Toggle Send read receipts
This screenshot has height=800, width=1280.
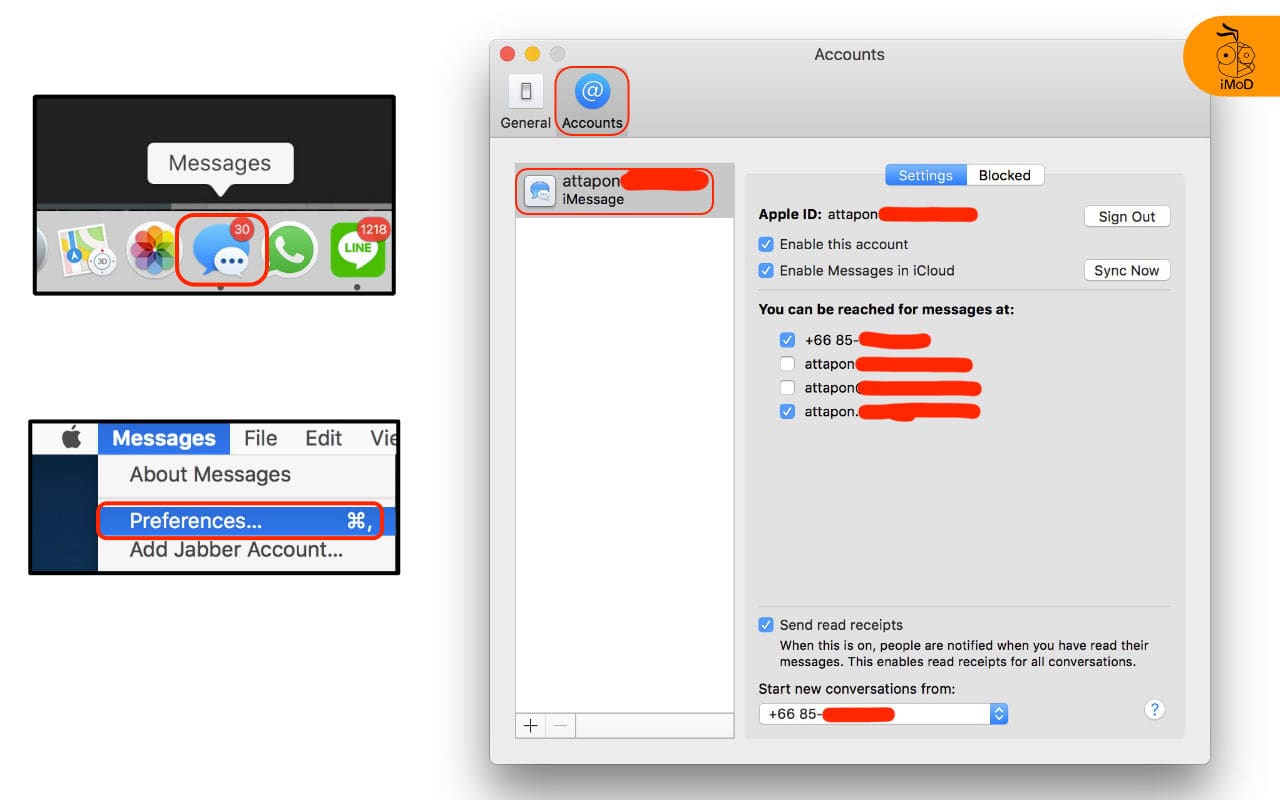click(766, 624)
